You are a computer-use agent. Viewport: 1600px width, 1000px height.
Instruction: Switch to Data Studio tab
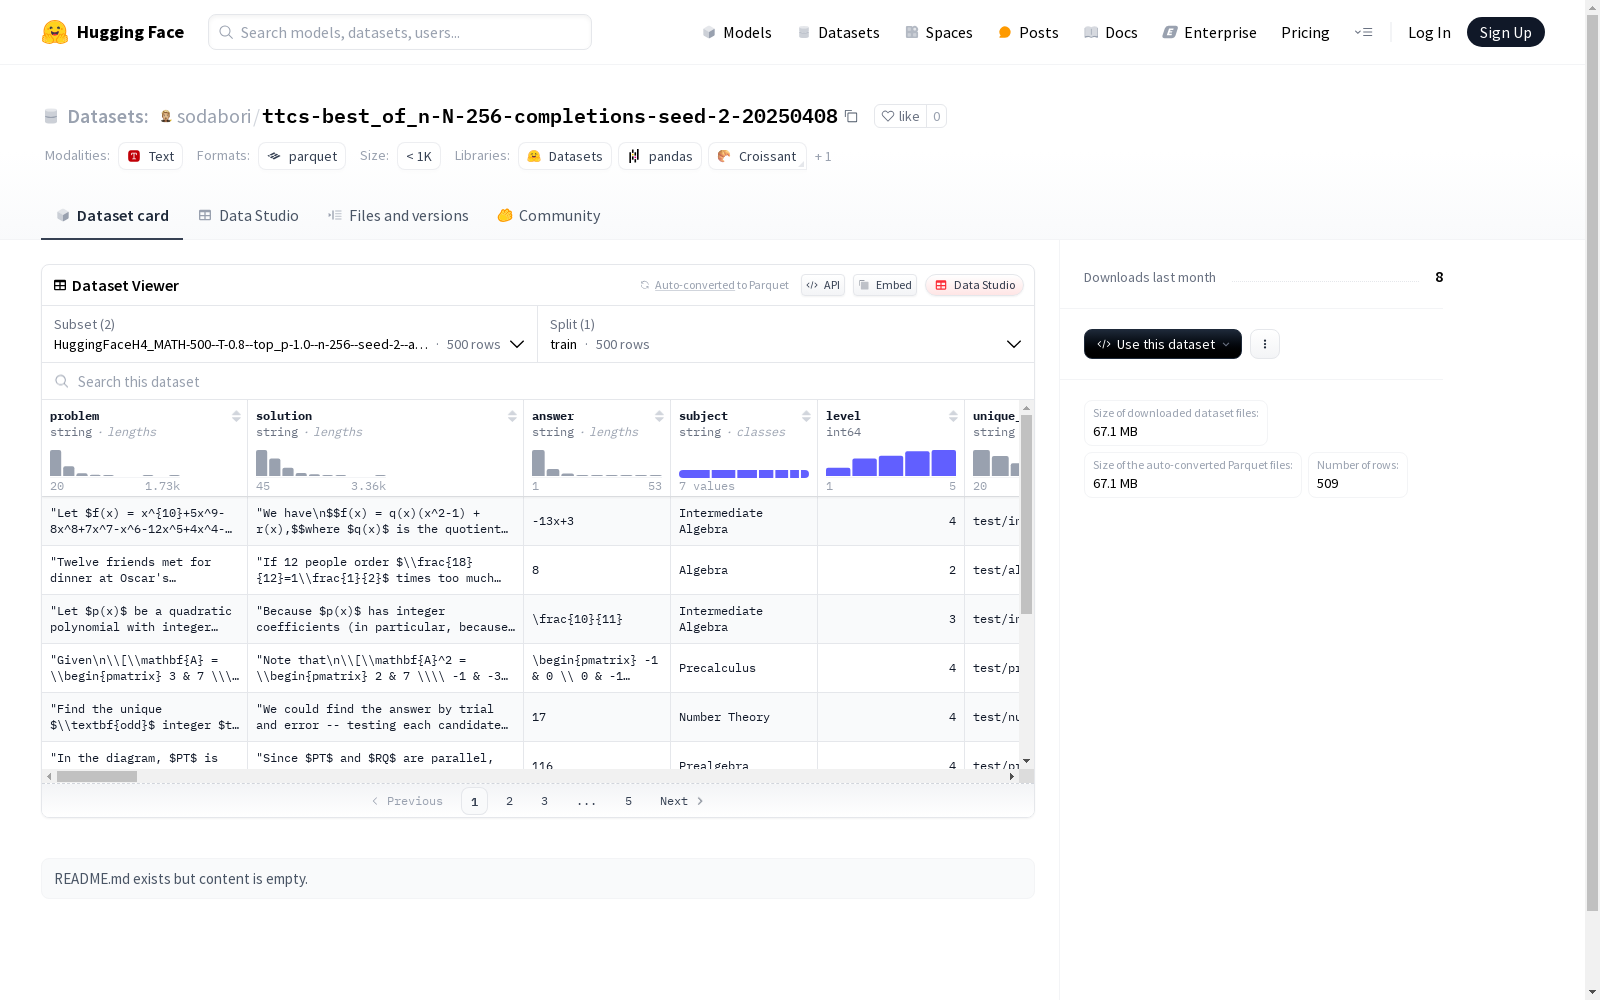[248, 216]
